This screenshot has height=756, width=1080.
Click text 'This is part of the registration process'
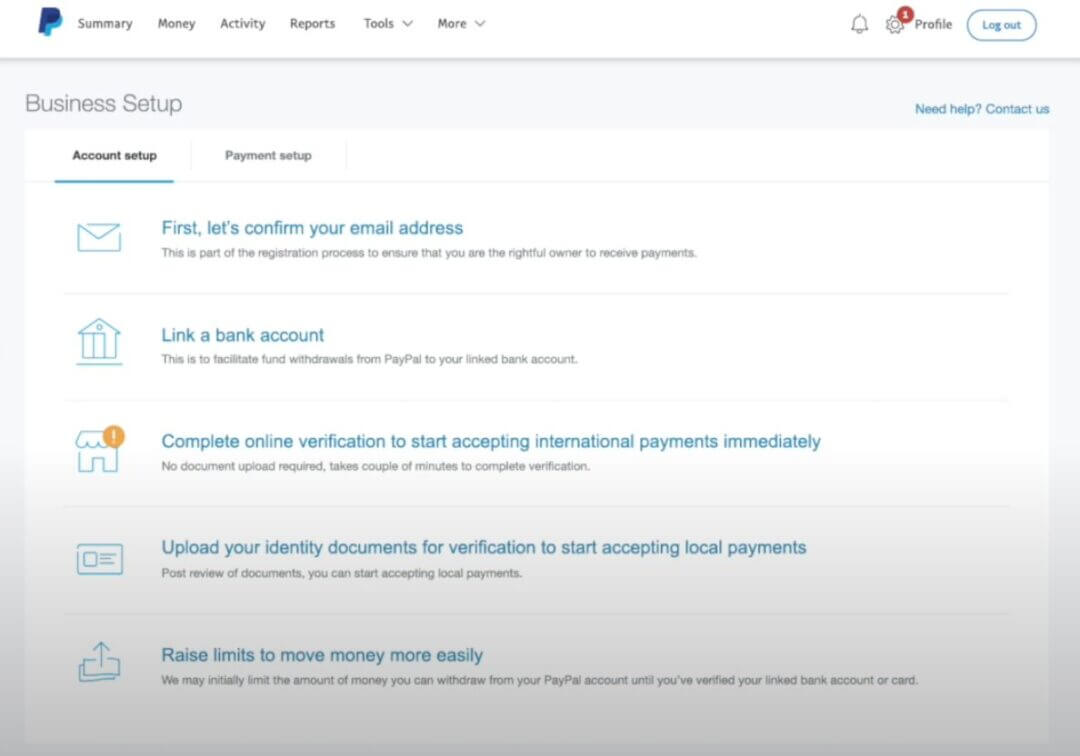click(428, 253)
